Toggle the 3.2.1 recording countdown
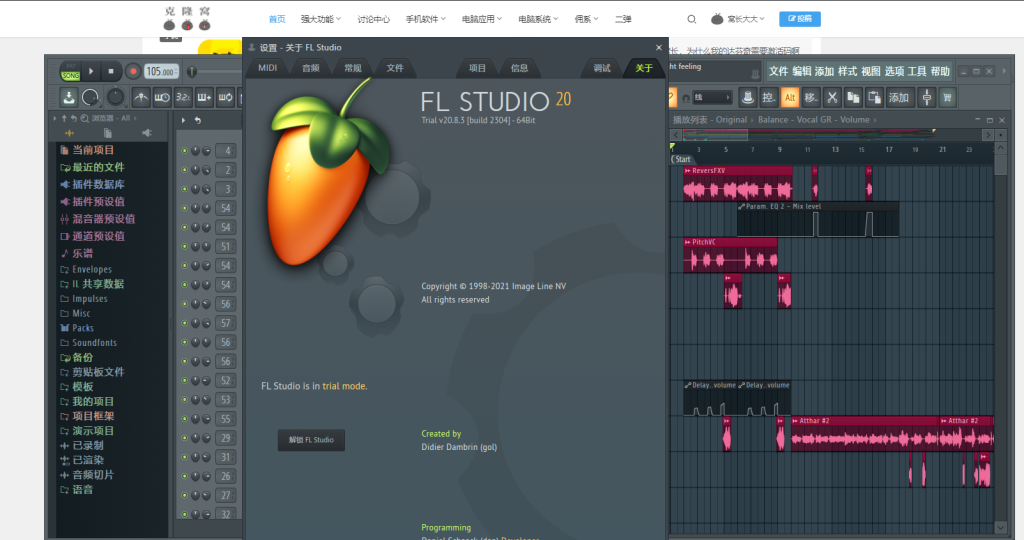This screenshot has width=1024, height=540. coord(184,98)
